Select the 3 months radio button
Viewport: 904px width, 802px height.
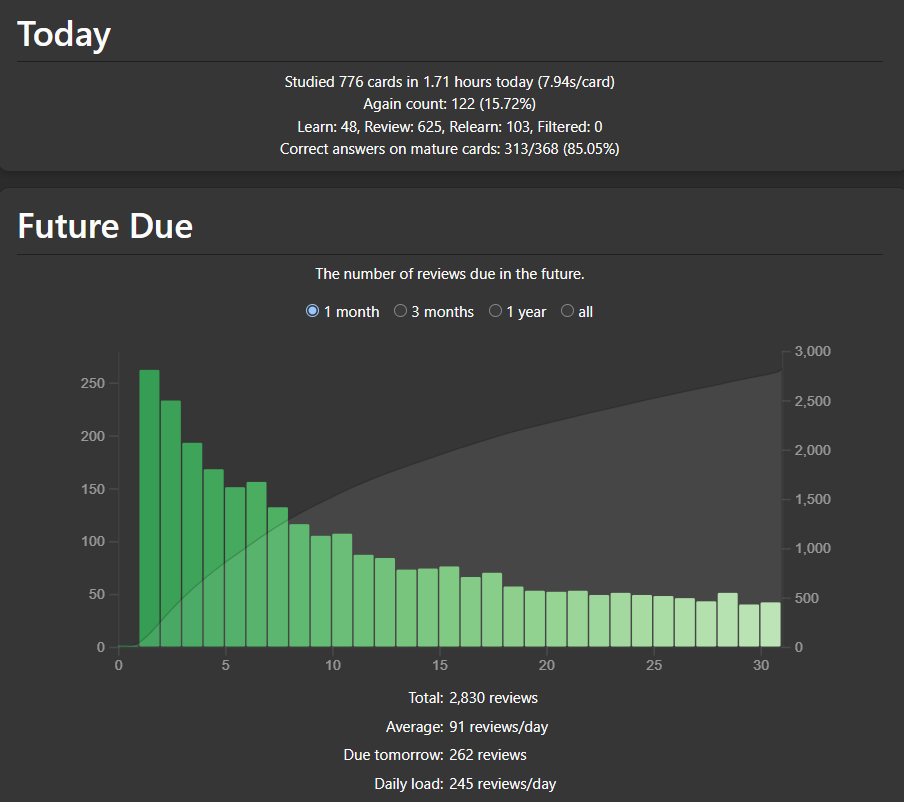point(400,311)
